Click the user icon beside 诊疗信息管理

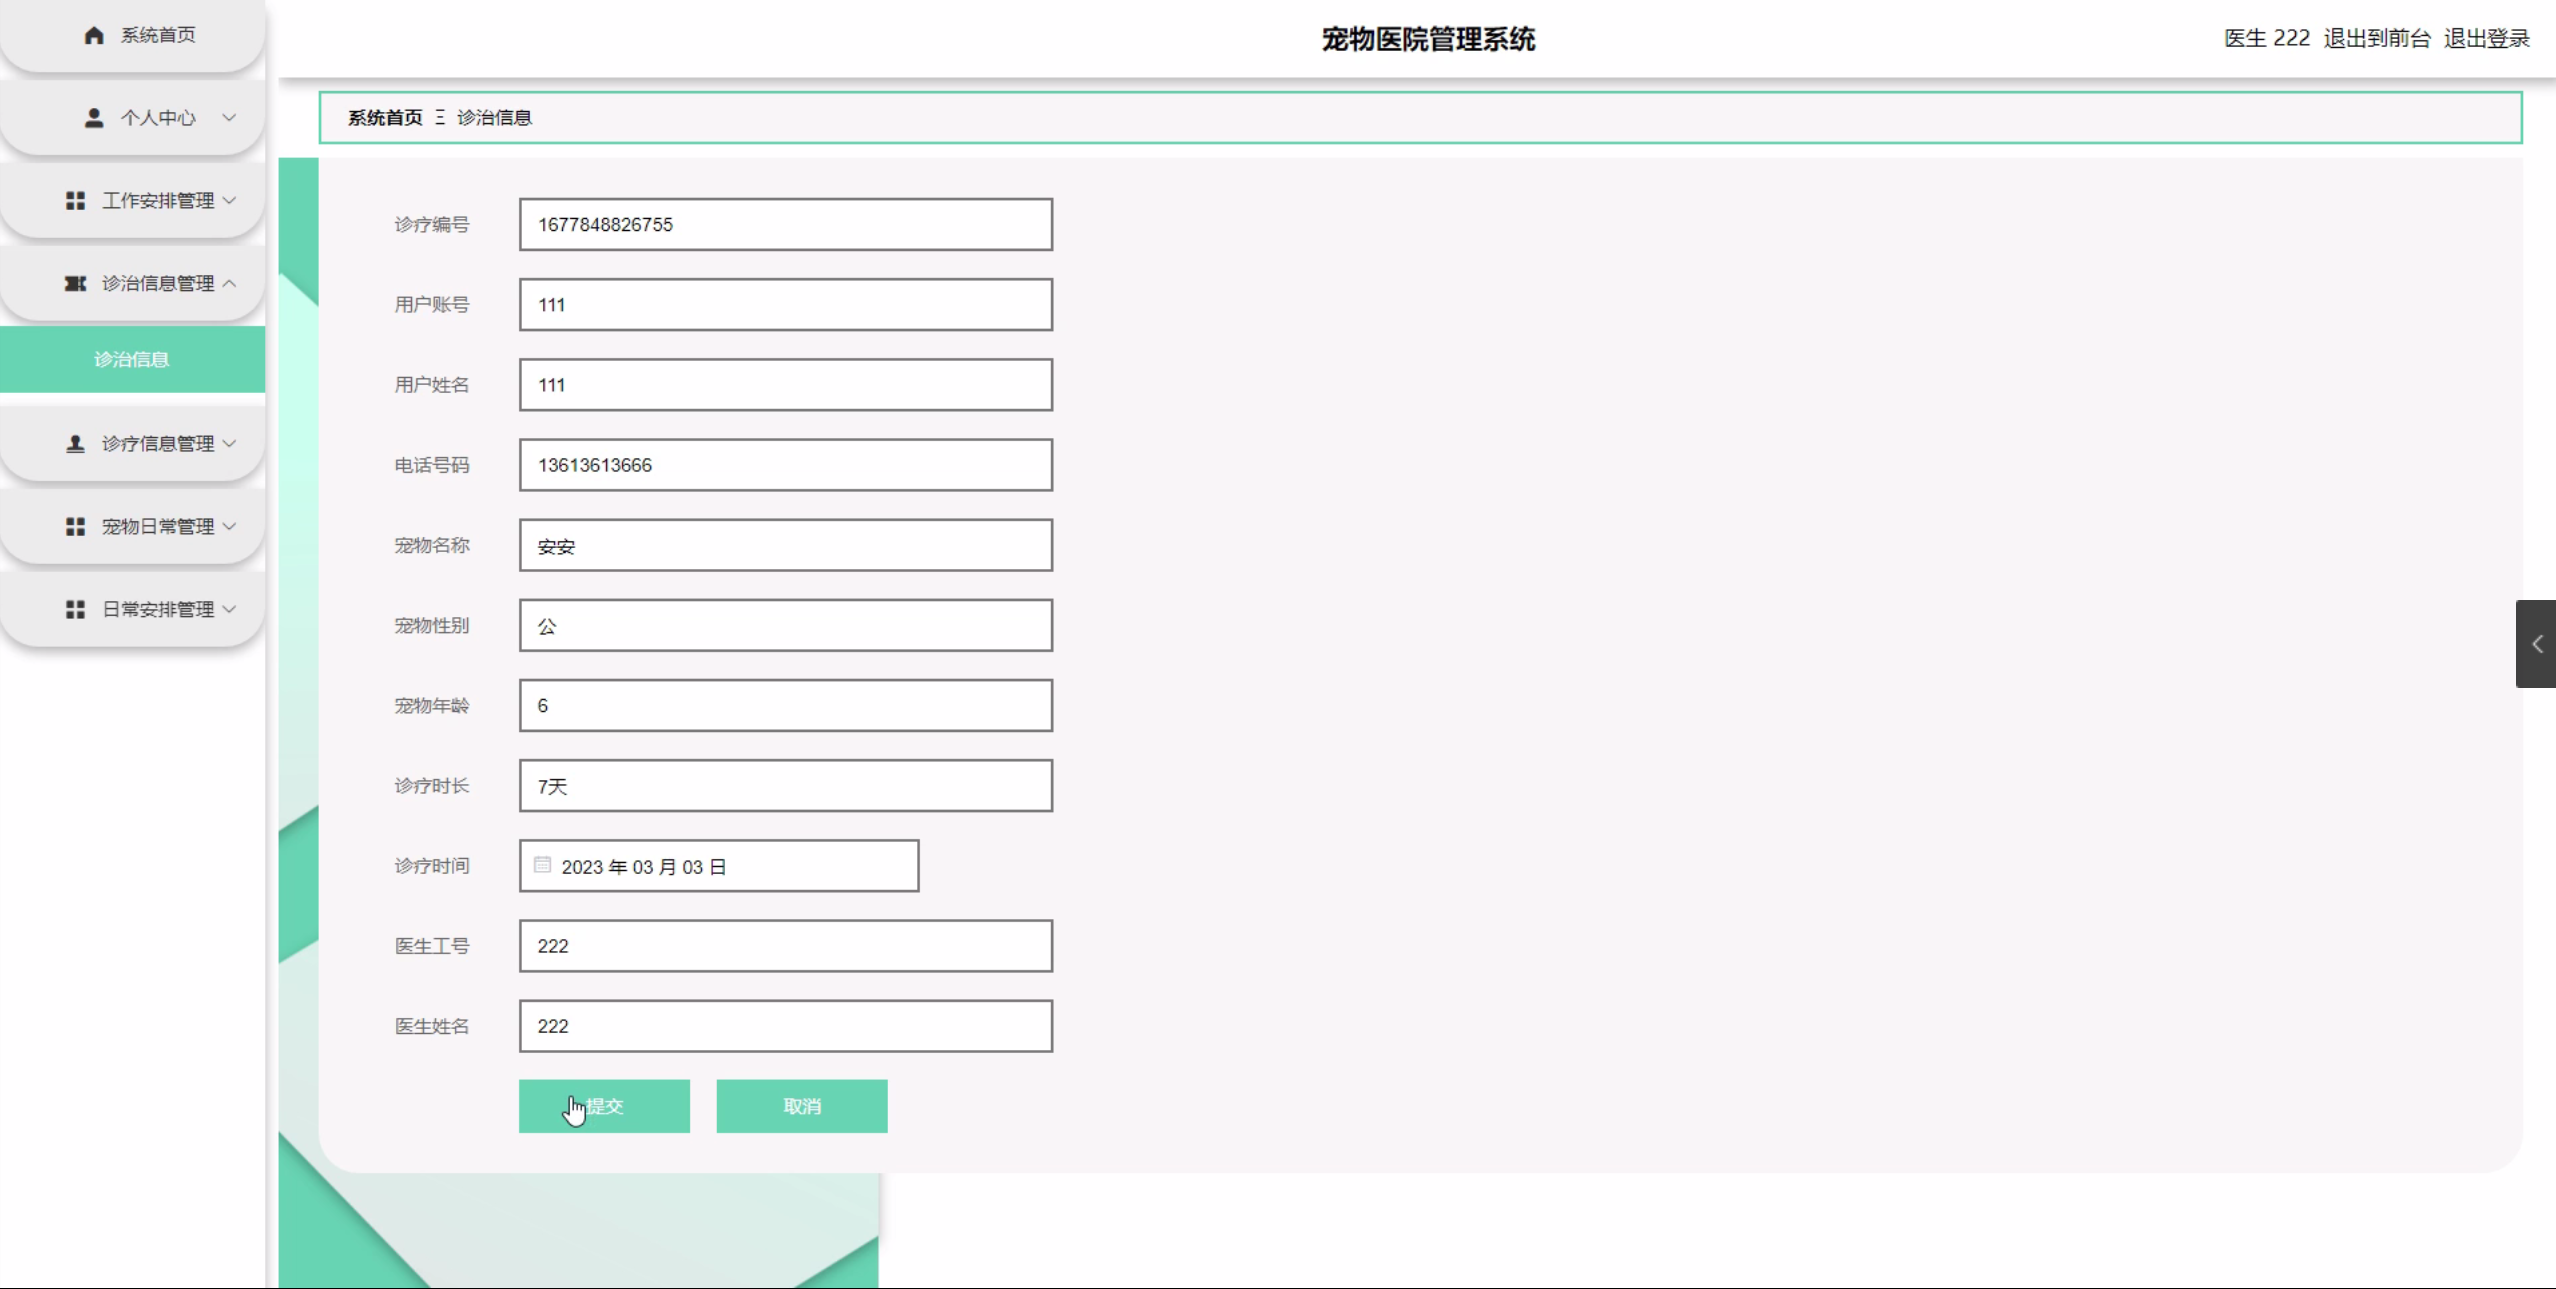75,444
